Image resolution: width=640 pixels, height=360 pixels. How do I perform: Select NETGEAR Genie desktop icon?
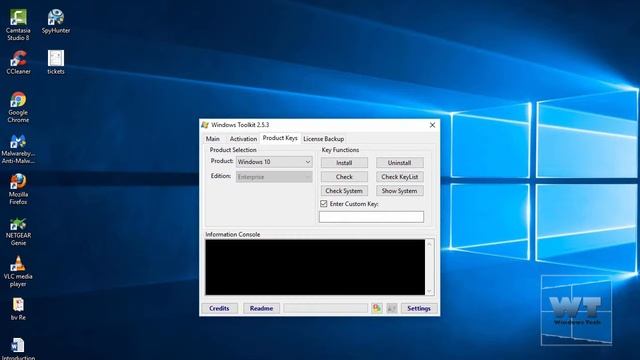(x=18, y=231)
